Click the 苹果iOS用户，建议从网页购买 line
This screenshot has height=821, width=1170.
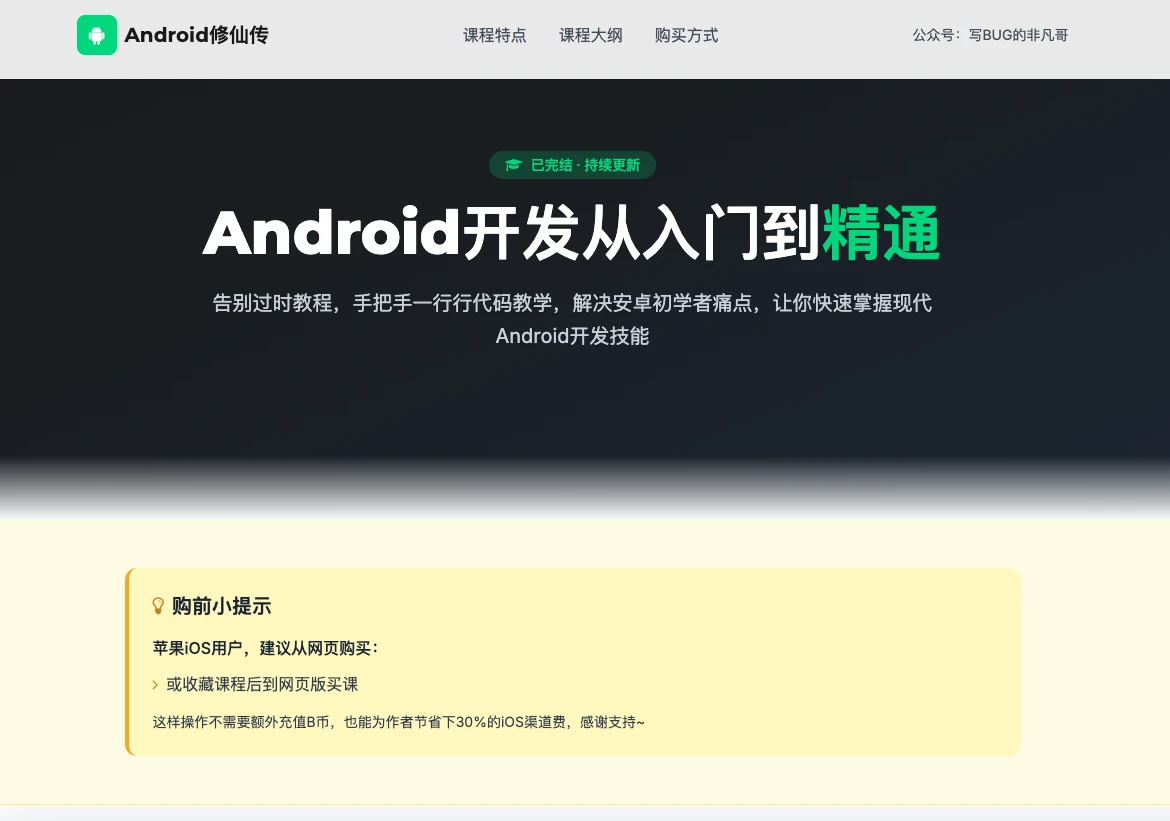click(266, 648)
